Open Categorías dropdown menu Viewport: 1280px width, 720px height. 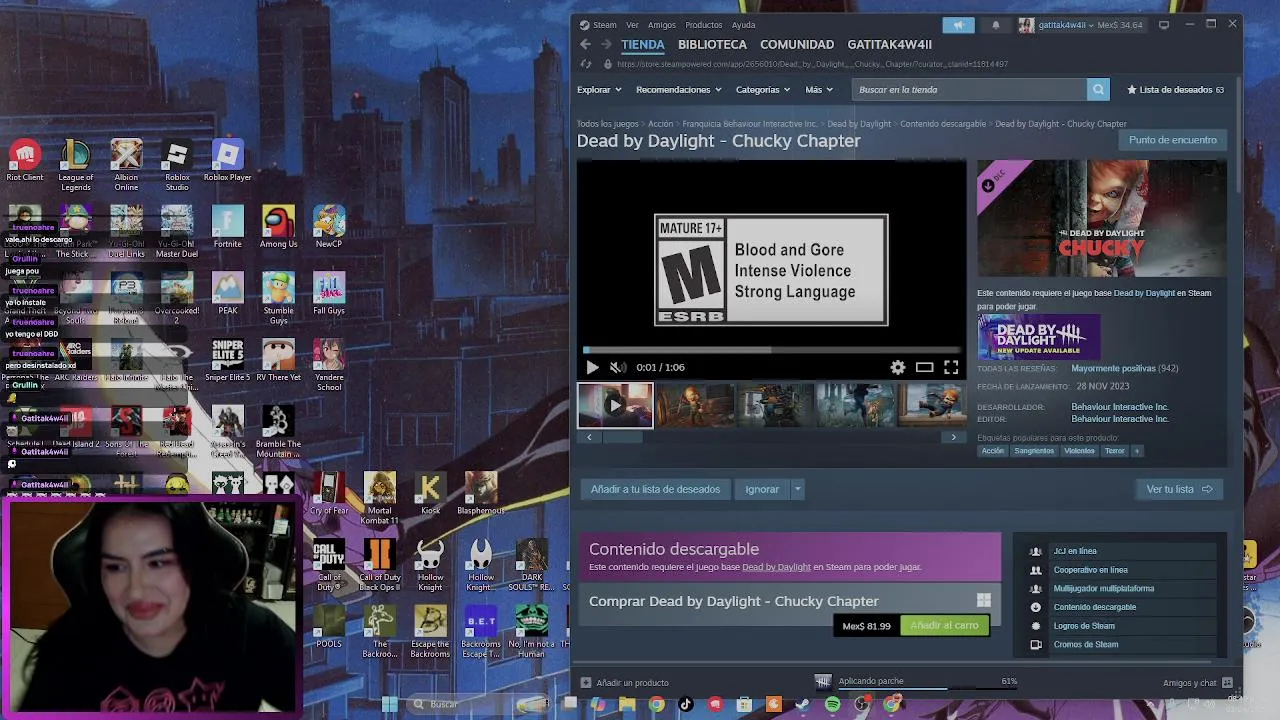(x=763, y=89)
